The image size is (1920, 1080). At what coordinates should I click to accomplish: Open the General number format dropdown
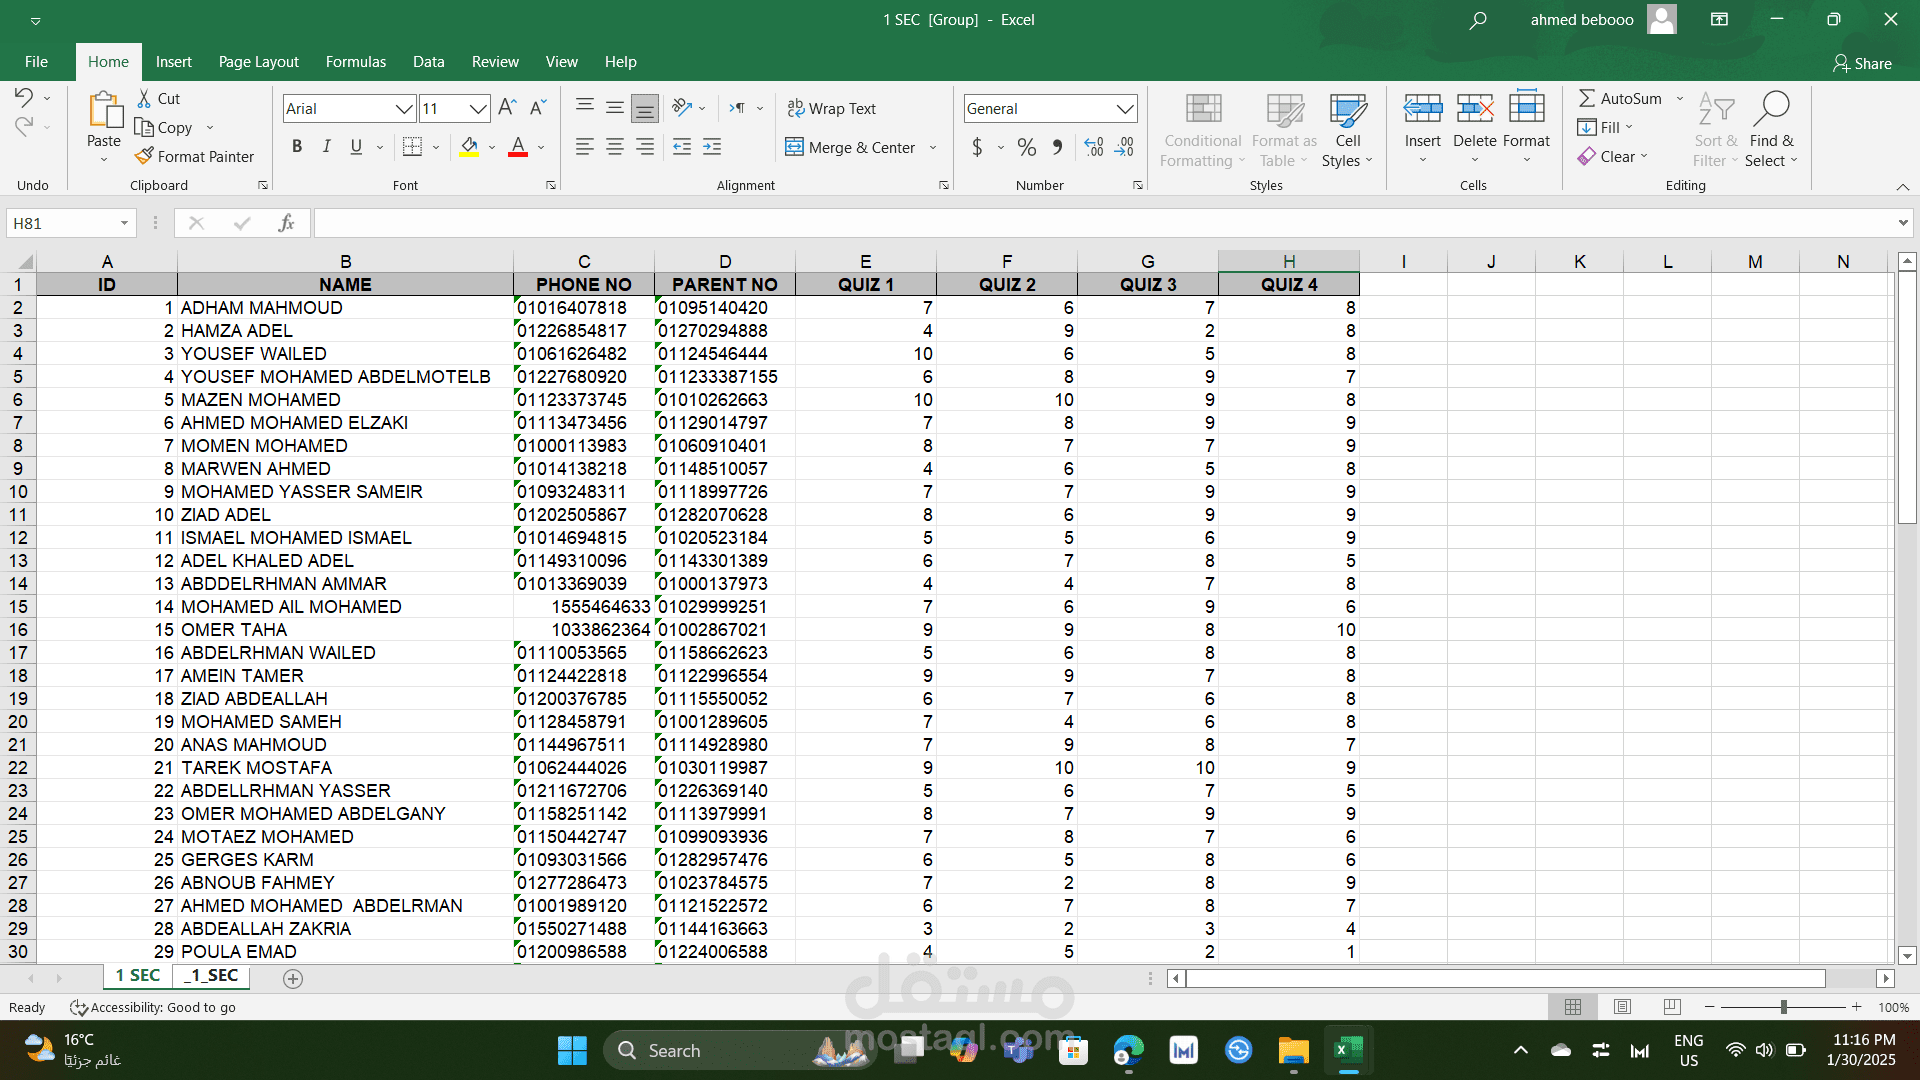pyautogui.click(x=1125, y=108)
